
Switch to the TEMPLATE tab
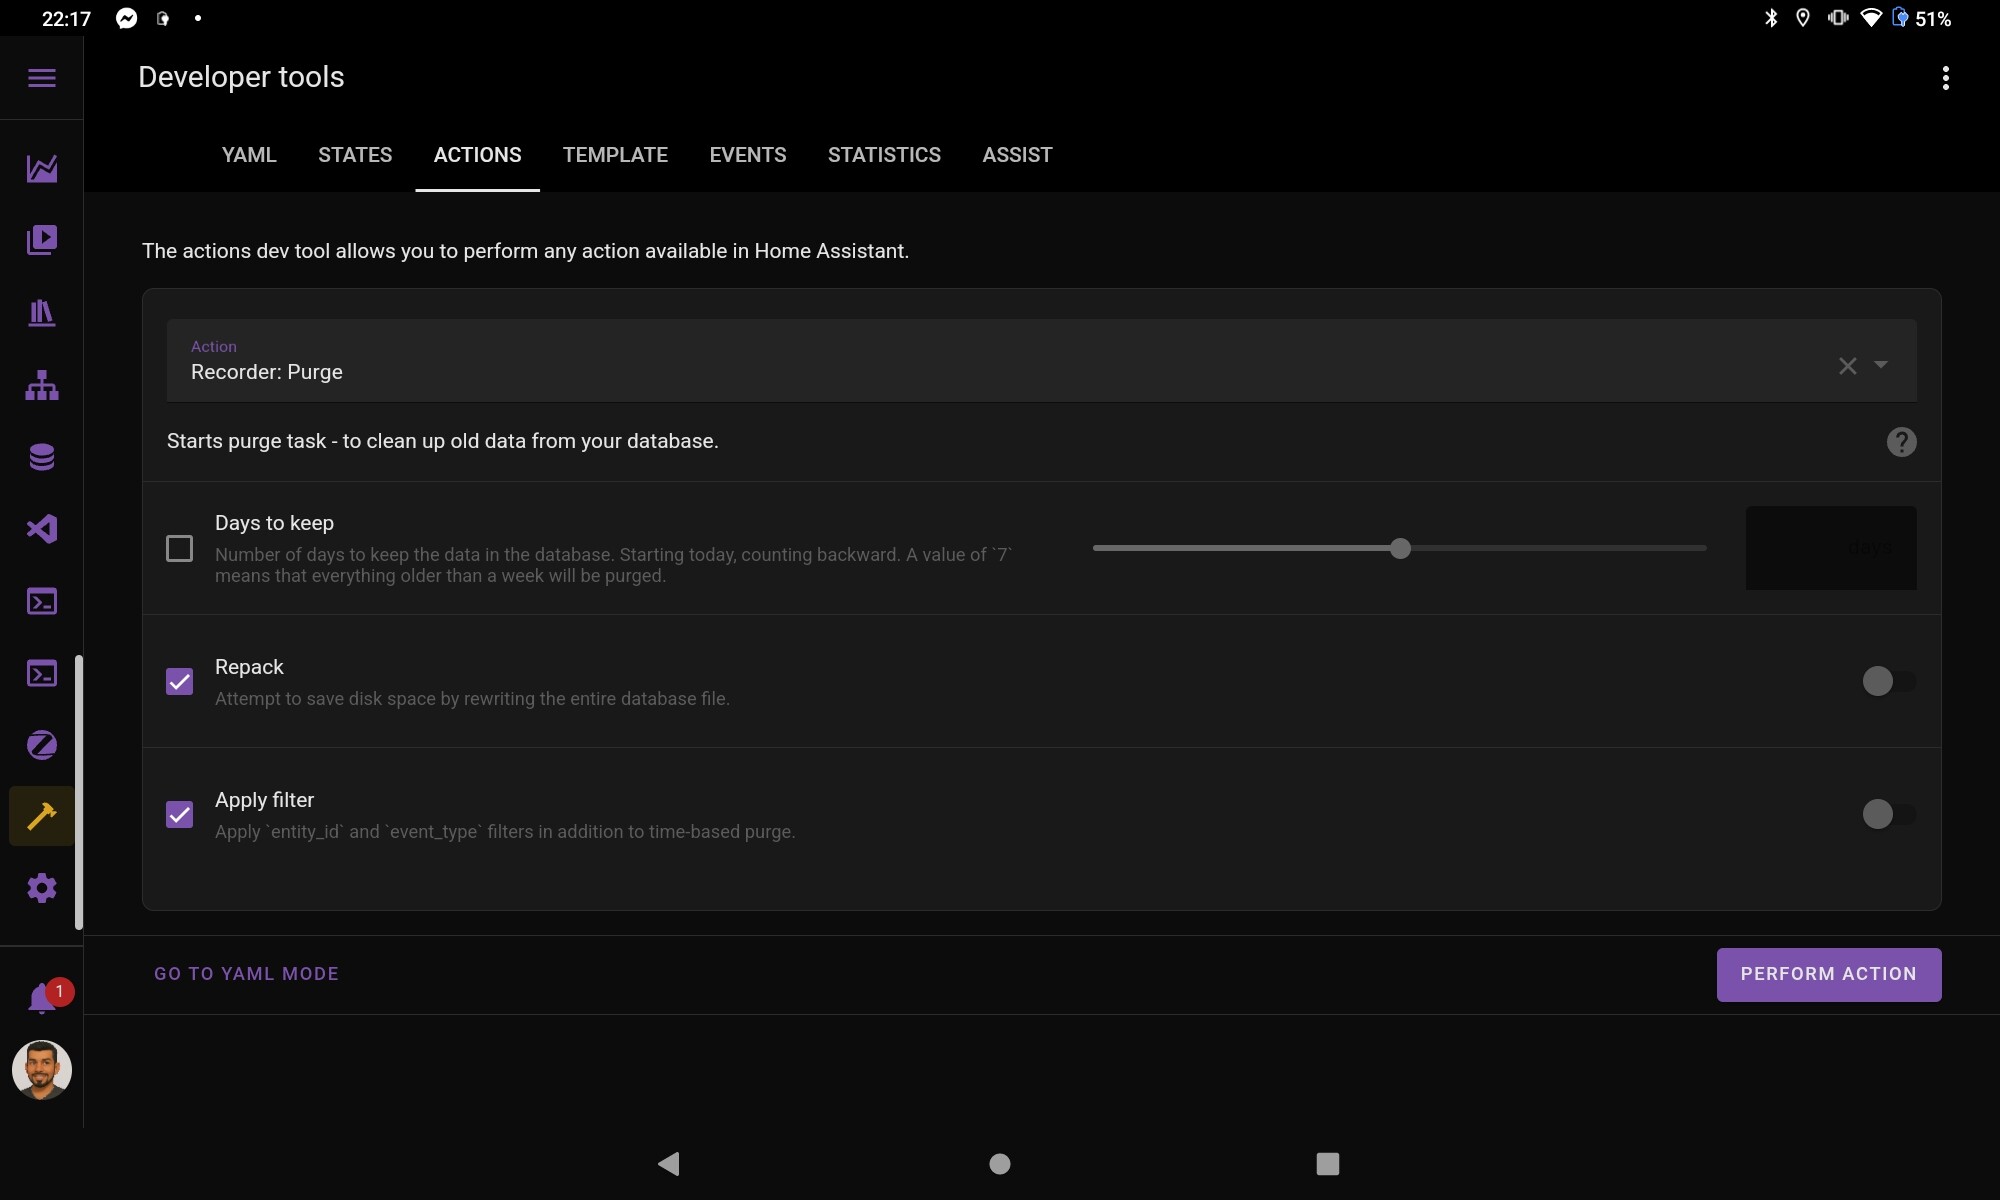(615, 155)
